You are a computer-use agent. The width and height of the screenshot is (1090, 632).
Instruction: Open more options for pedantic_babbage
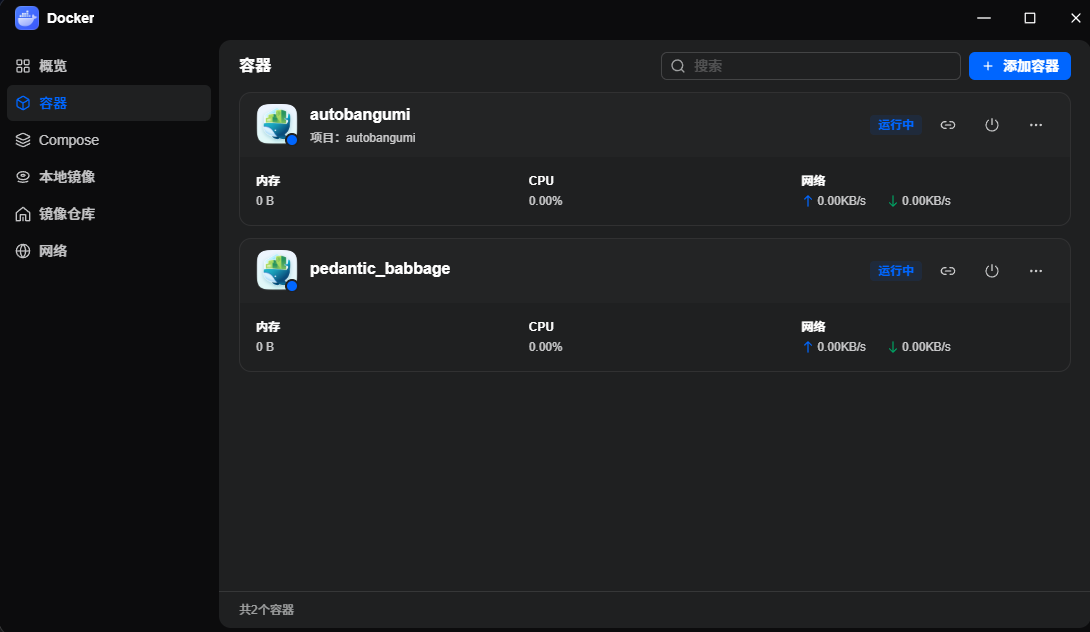coord(1036,271)
